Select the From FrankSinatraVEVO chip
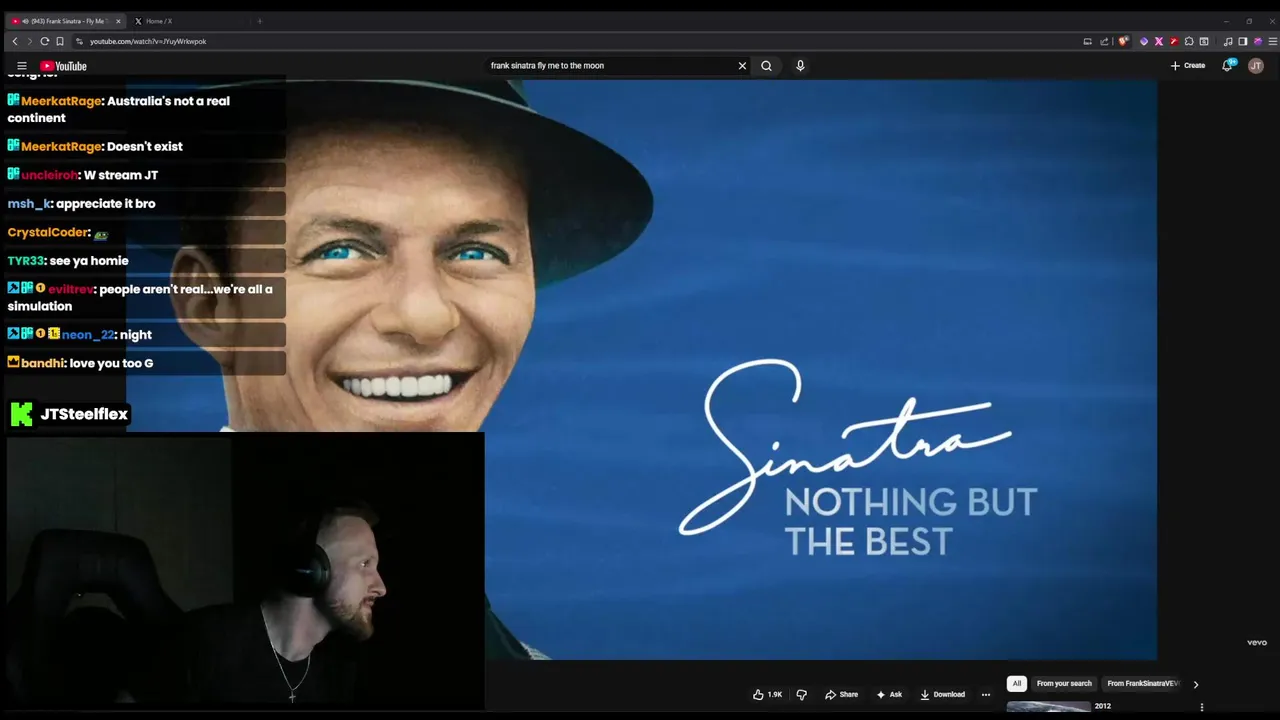The width and height of the screenshot is (1280, 720). tap(1143, 684)
